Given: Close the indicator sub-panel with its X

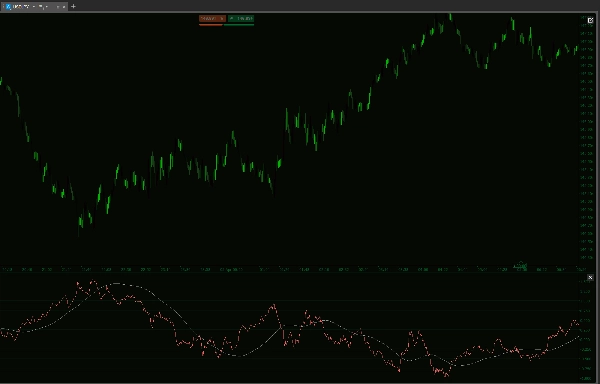Looking at the screenshot, I should tap(590, 277).
